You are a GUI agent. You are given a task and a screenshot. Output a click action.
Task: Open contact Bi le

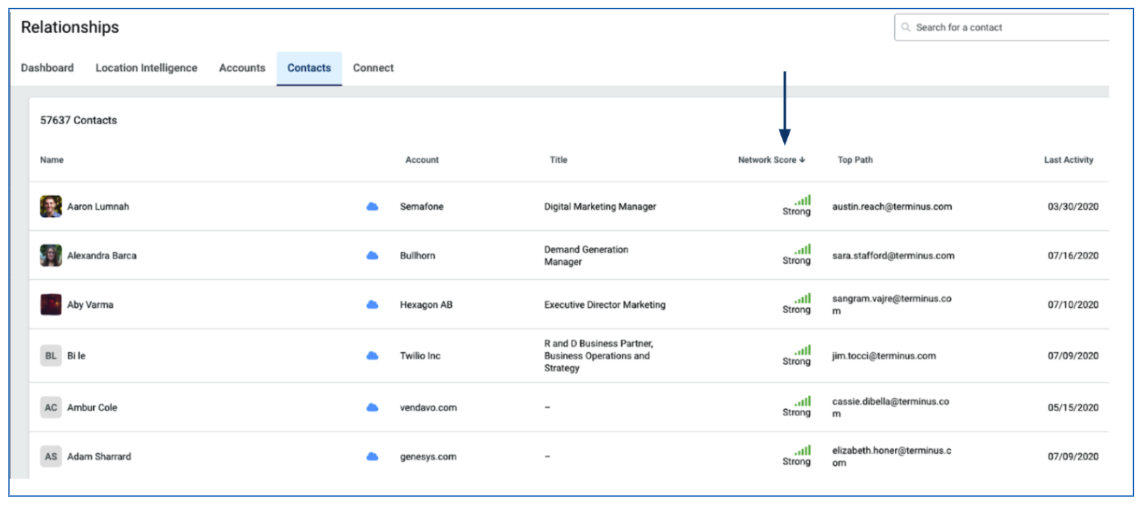point(77,356)
